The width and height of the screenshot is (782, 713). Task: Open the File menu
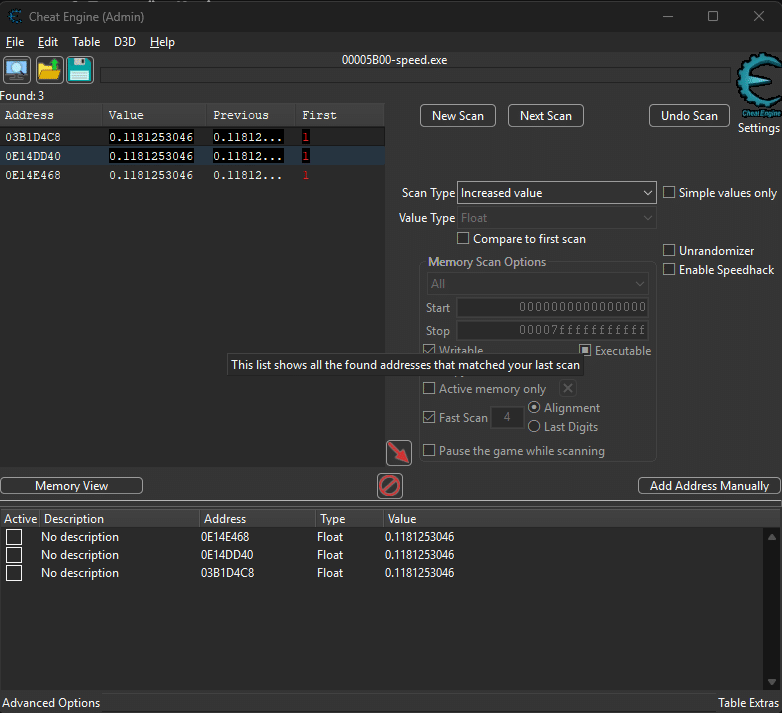[15, 42]
